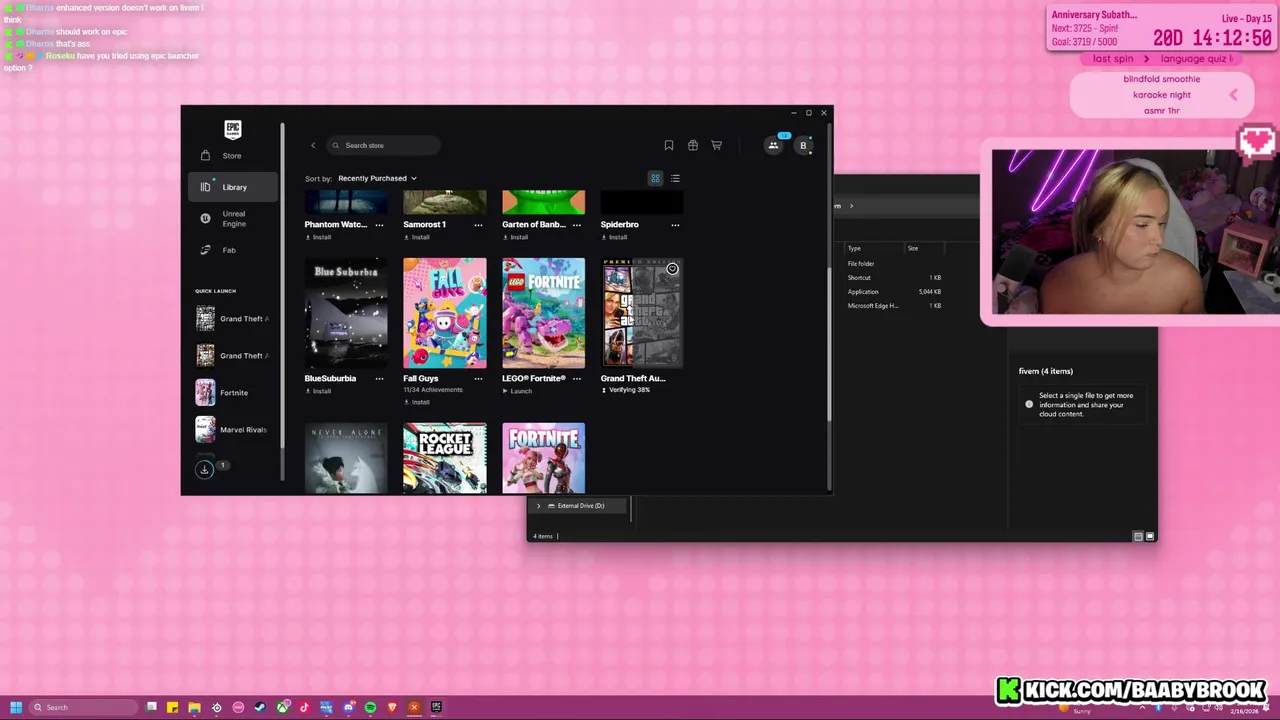The height and width of the screenshot is (720, 1280).
Task: Open options menu for Spiderbro
Action: point(675,225)
